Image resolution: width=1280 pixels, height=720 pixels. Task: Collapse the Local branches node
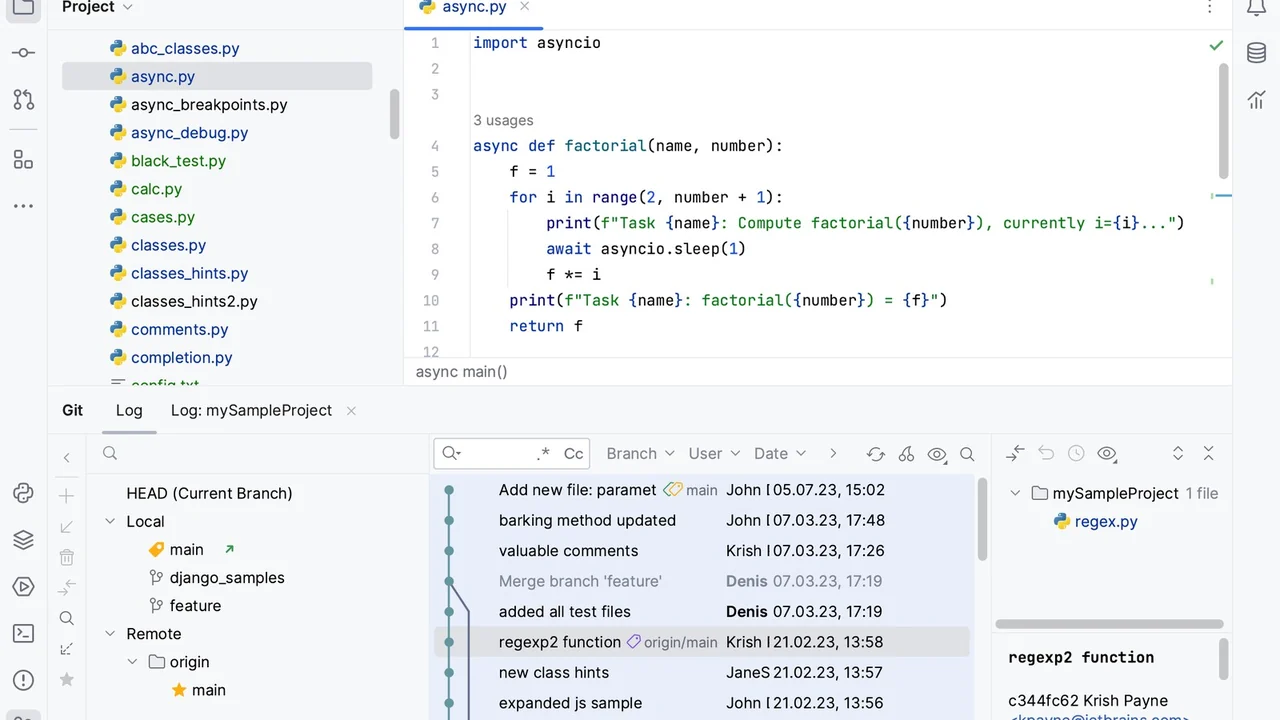(x=110, y=522)
